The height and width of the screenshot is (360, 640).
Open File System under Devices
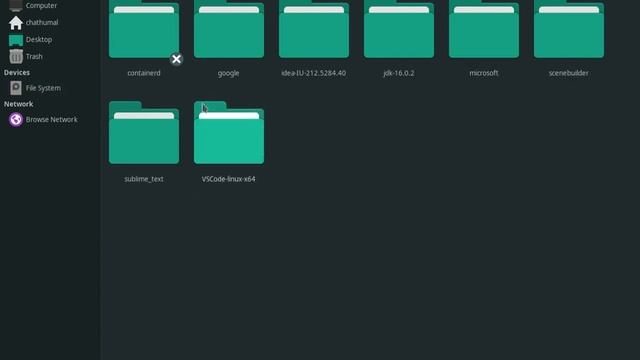[43, 88]
